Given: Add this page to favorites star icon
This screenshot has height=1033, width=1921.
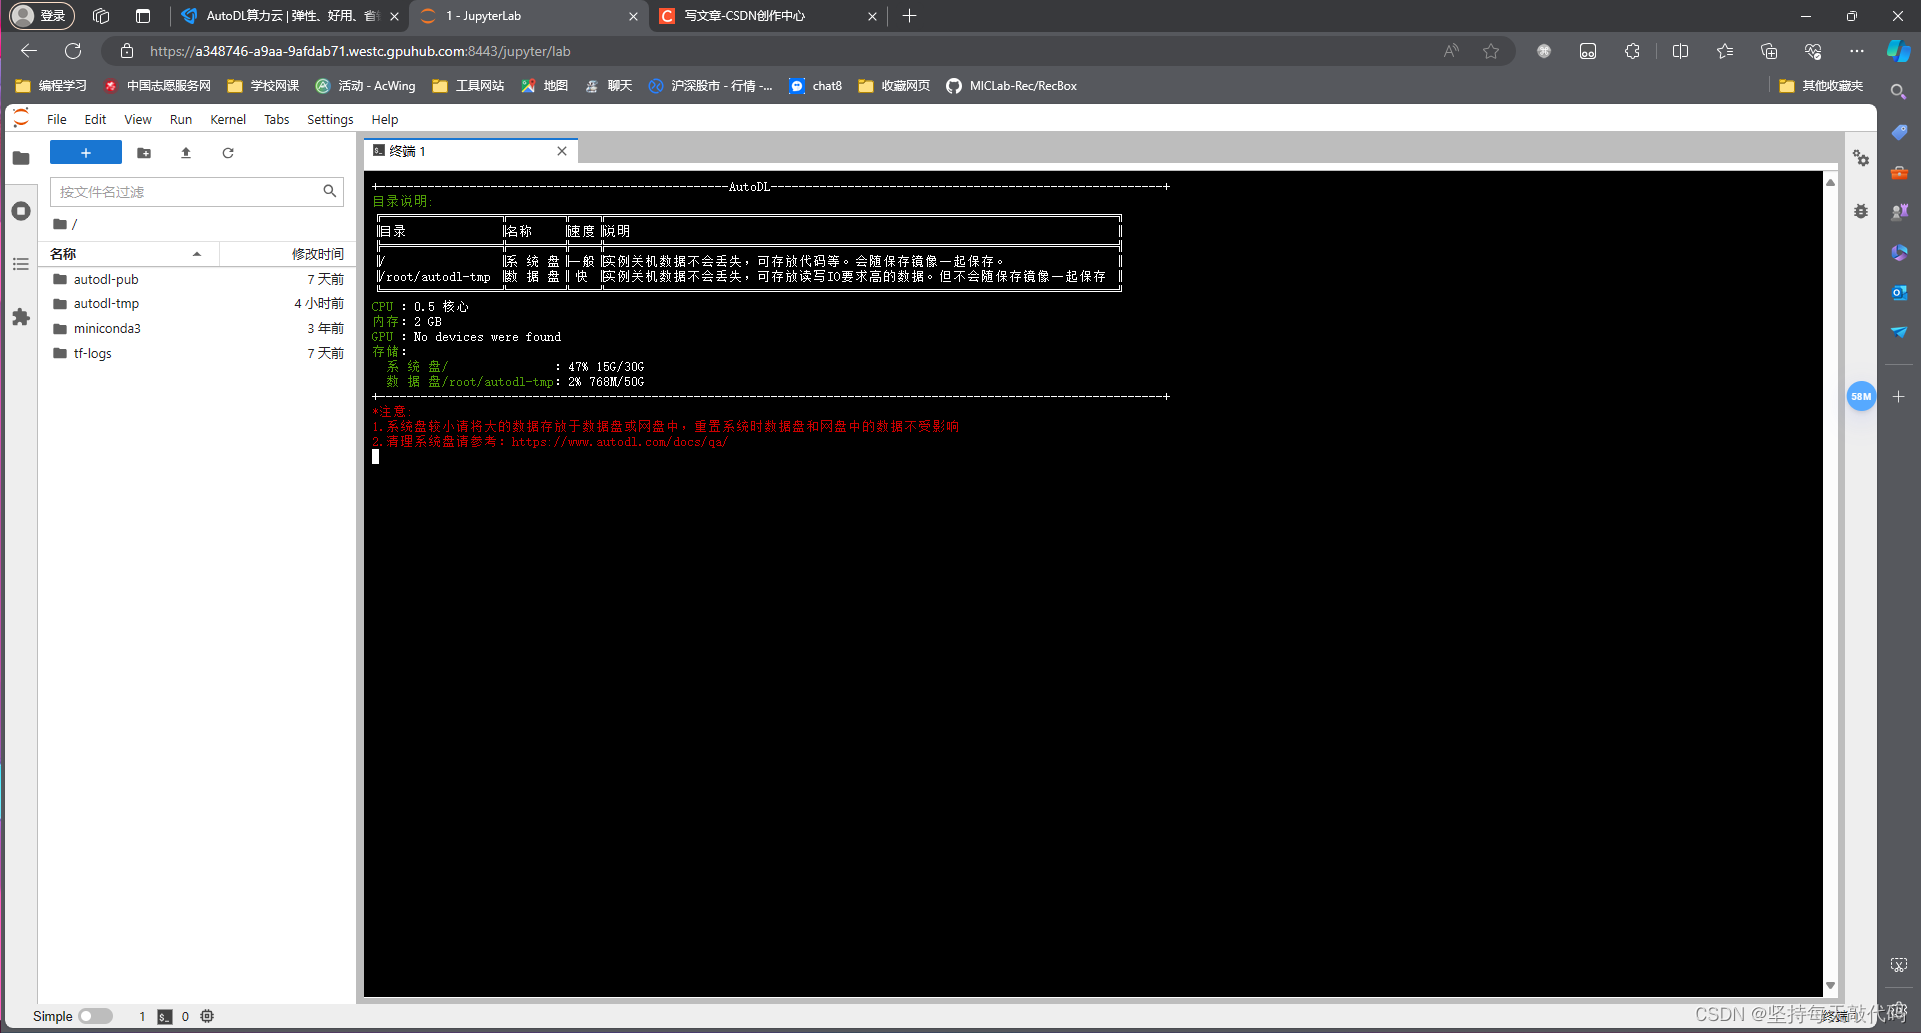Looking at the screenshot, I should 1491,51.
